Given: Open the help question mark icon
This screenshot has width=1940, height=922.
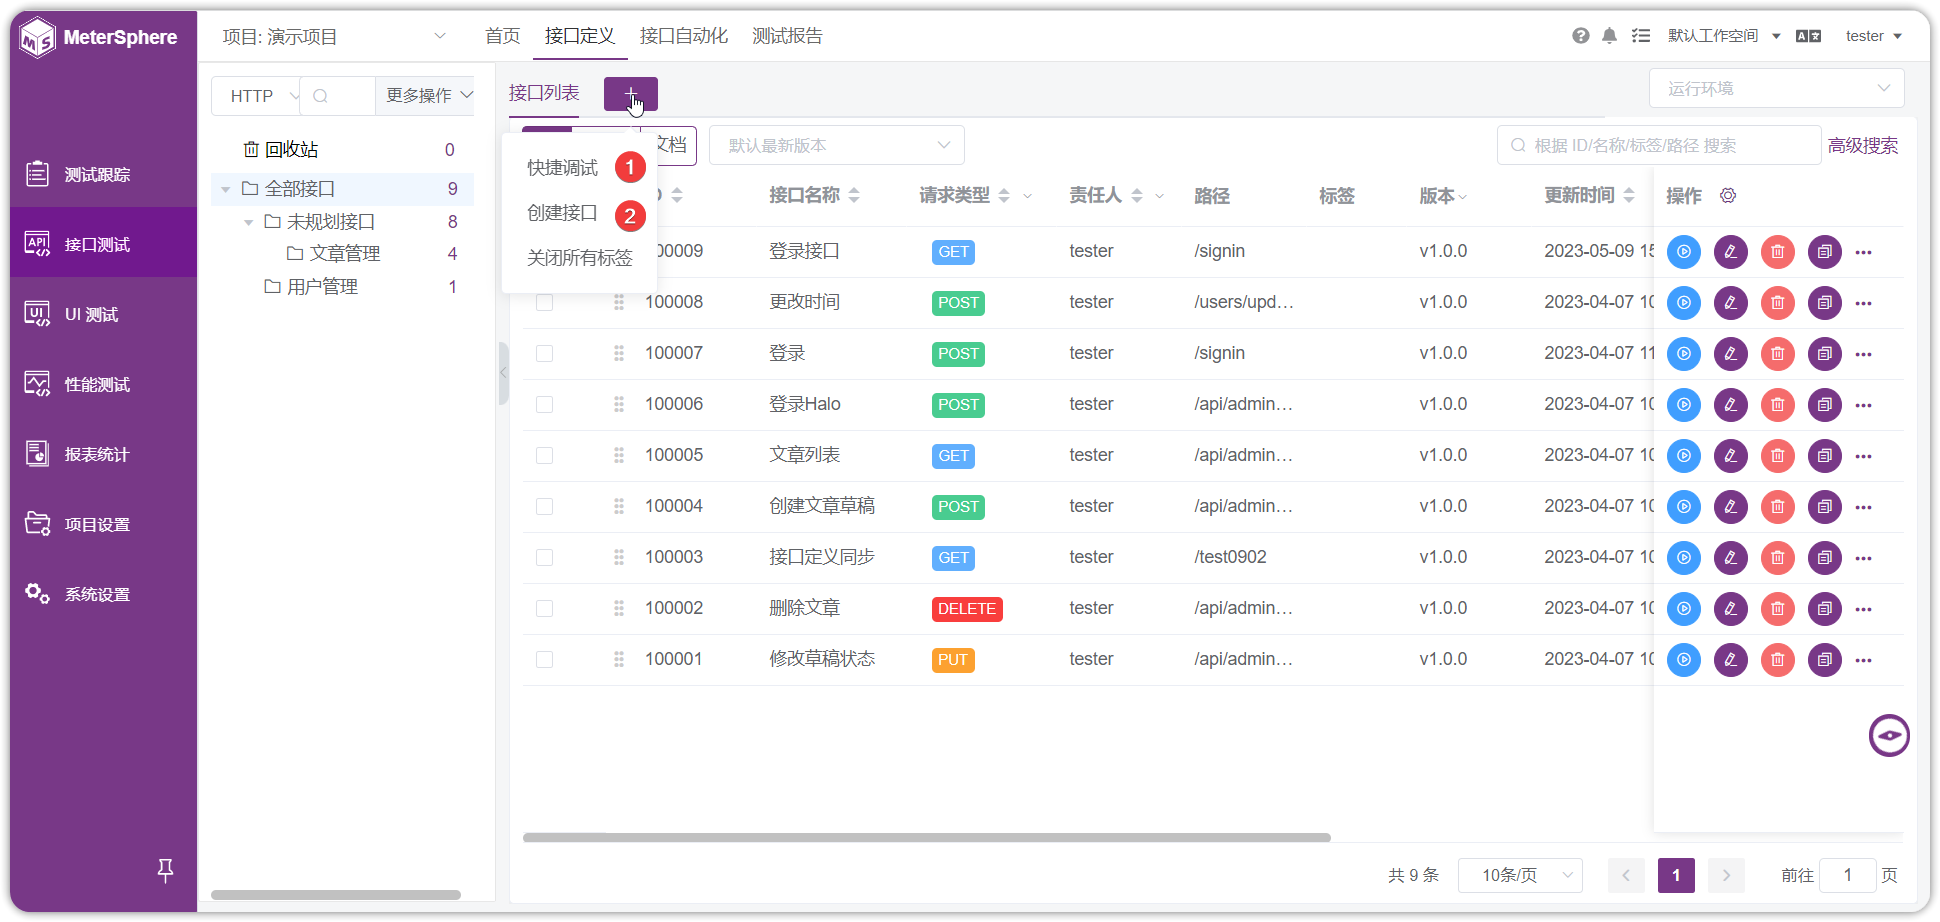Looking at the screenshot, I should pyautogui.click(x=1581, y=36).
